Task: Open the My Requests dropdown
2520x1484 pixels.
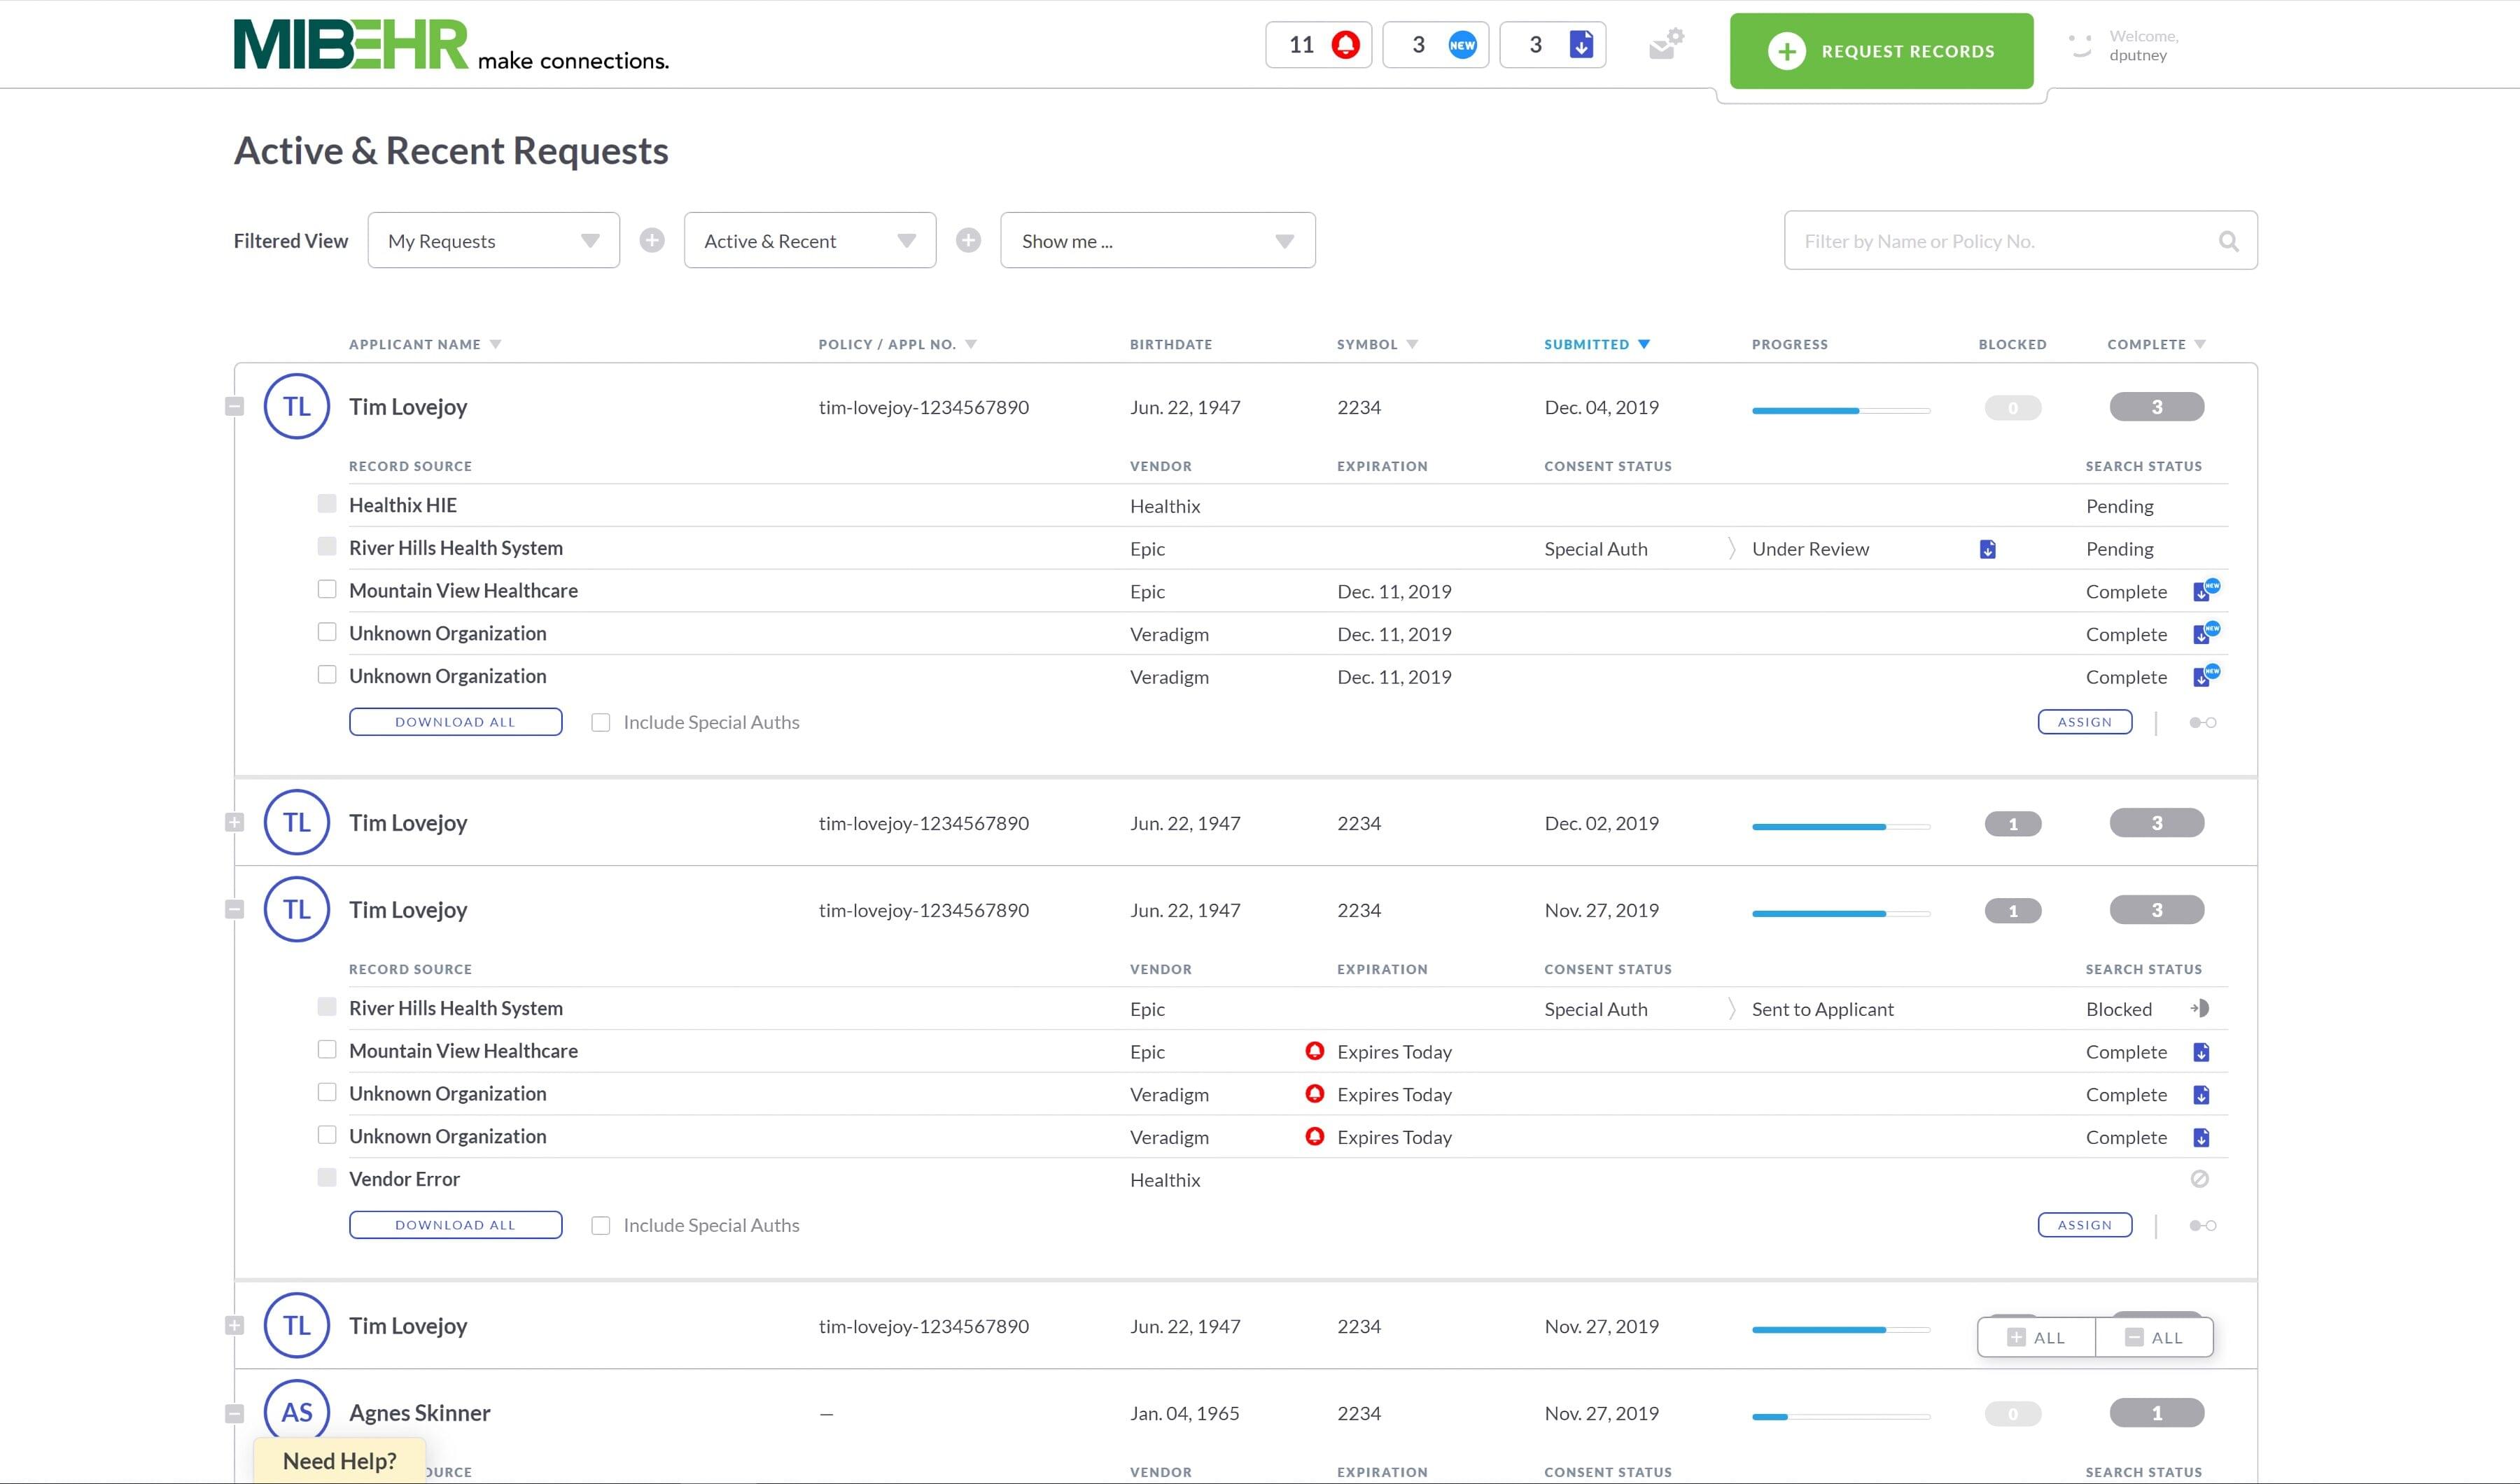Action: [x=493, y=240]
